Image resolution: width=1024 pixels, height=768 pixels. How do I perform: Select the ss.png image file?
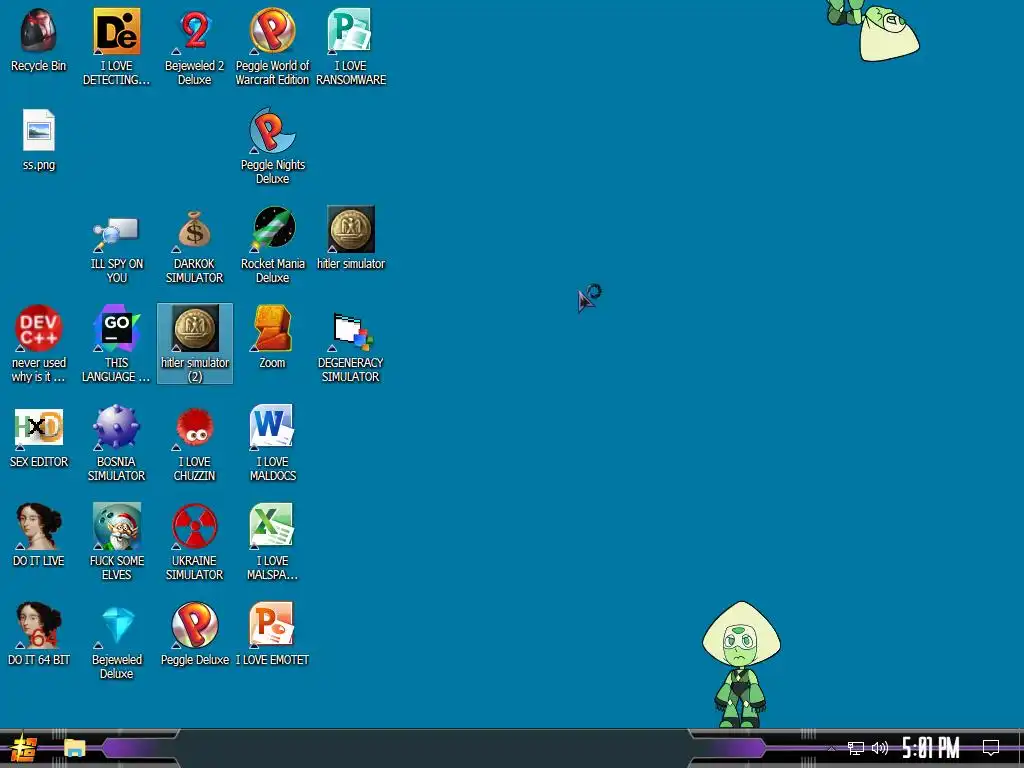coord(39,140)
